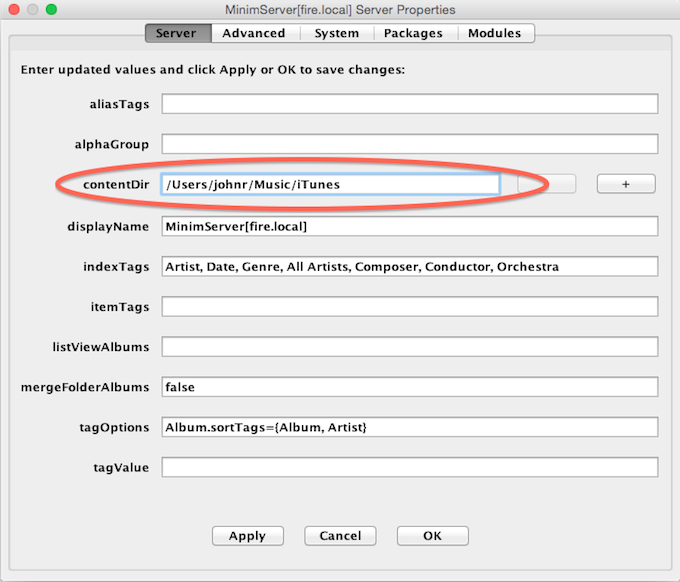Close the Server Properties window

[x=14, y=9]
